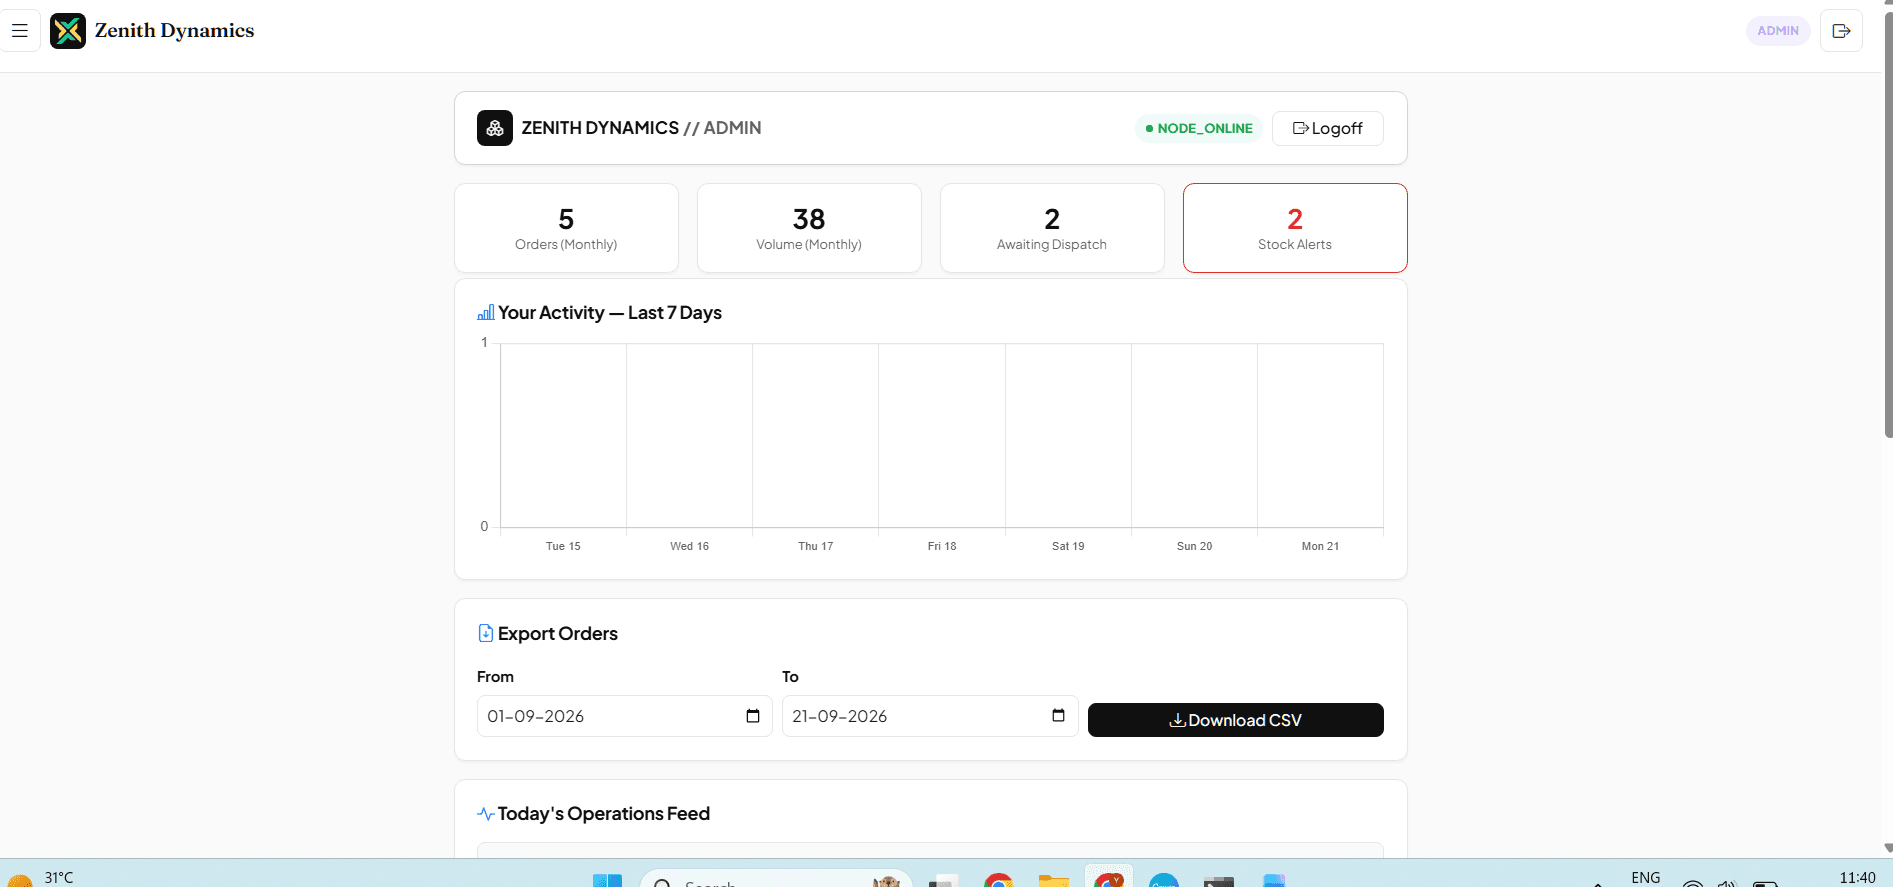
Task: Open the To date calendar picker
Action: 1058,716
